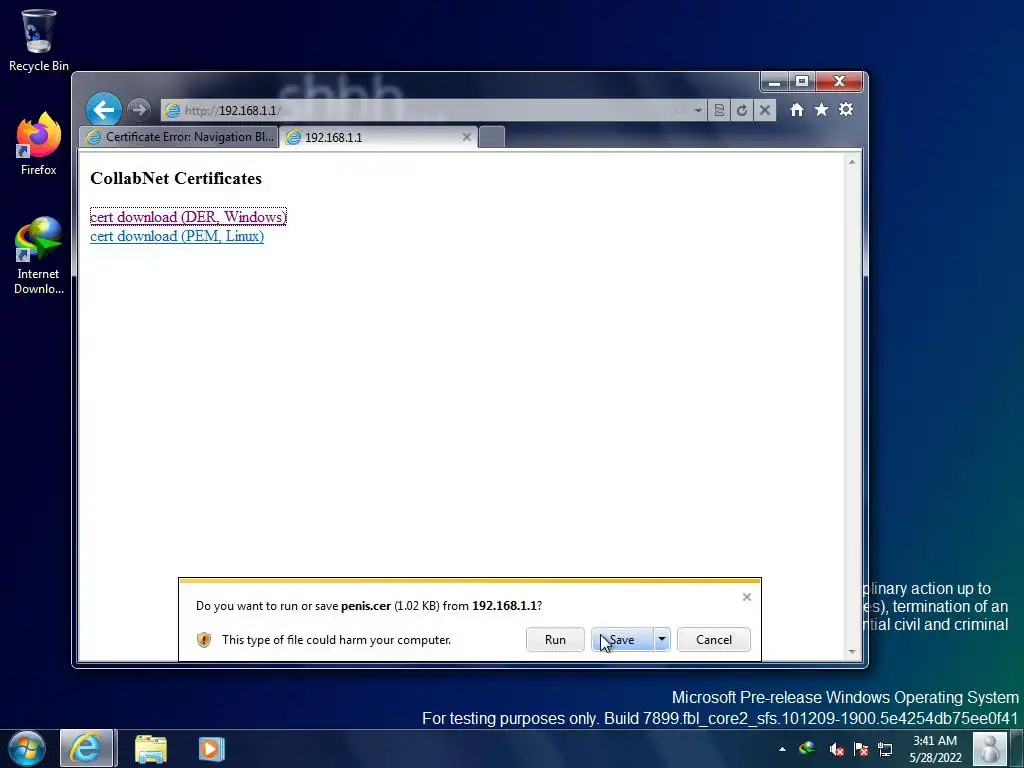
Task: Click the muted volume tray icon
Action: point(836,749)
